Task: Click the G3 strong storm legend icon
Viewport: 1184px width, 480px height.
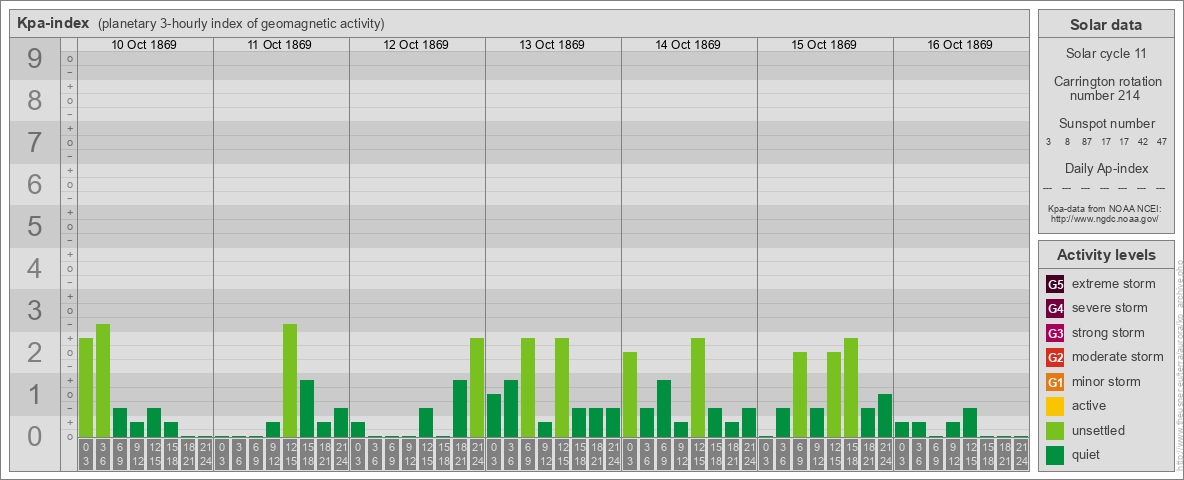Action: (1055, 333)
